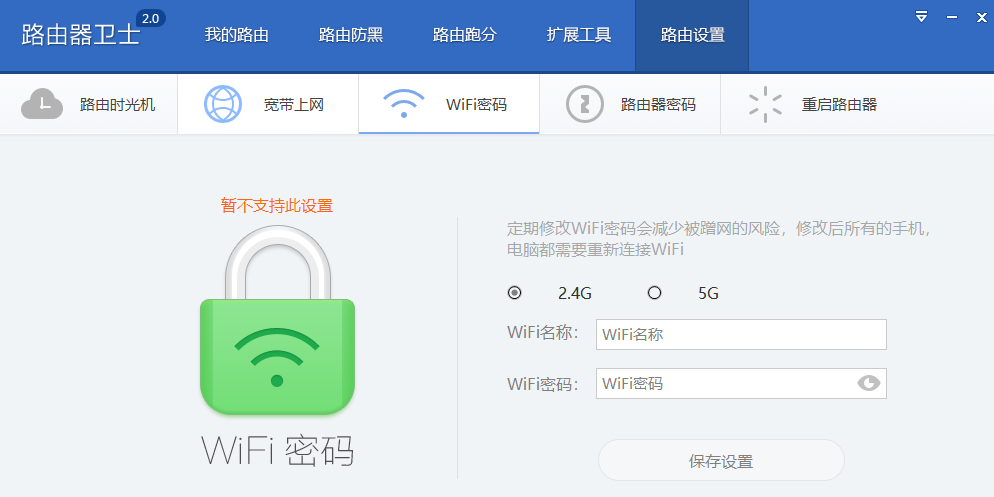Open the title bar dropdown menu arrow
994x497 pixels.
(x=922, y=17)
